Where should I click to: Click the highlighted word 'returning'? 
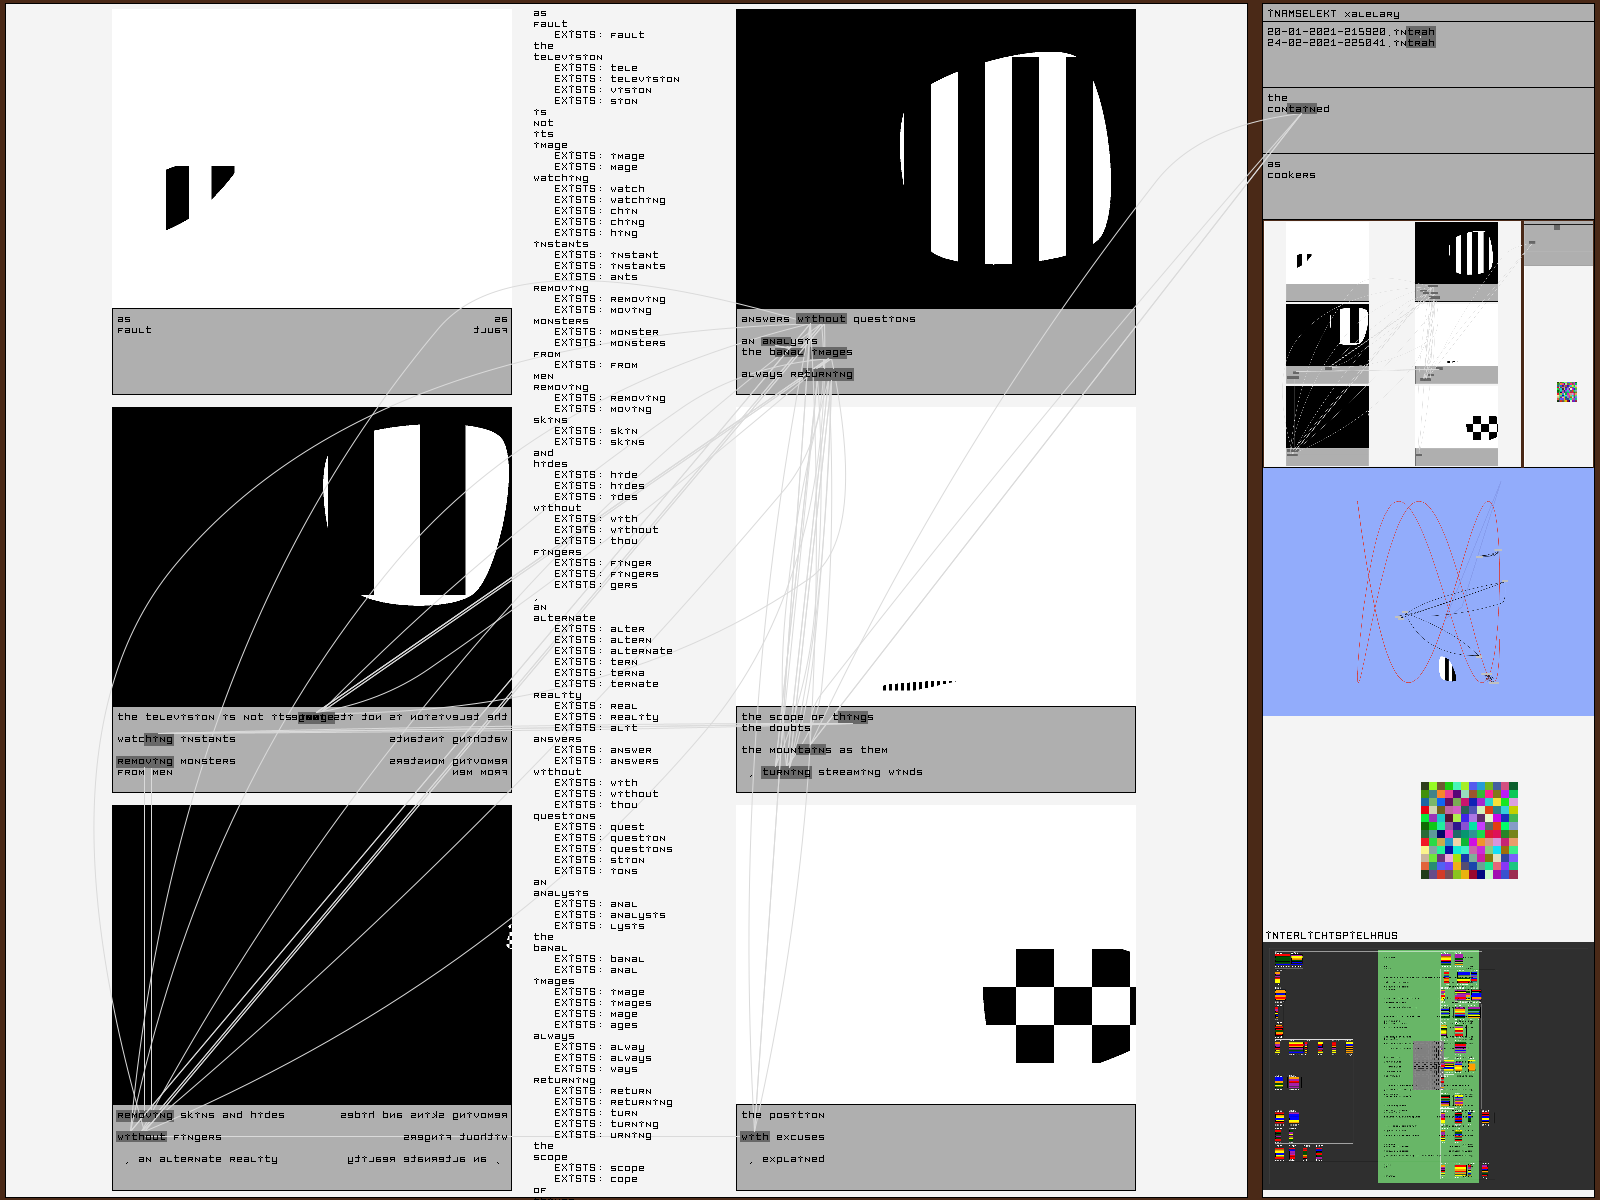click(x=822, y=374)
